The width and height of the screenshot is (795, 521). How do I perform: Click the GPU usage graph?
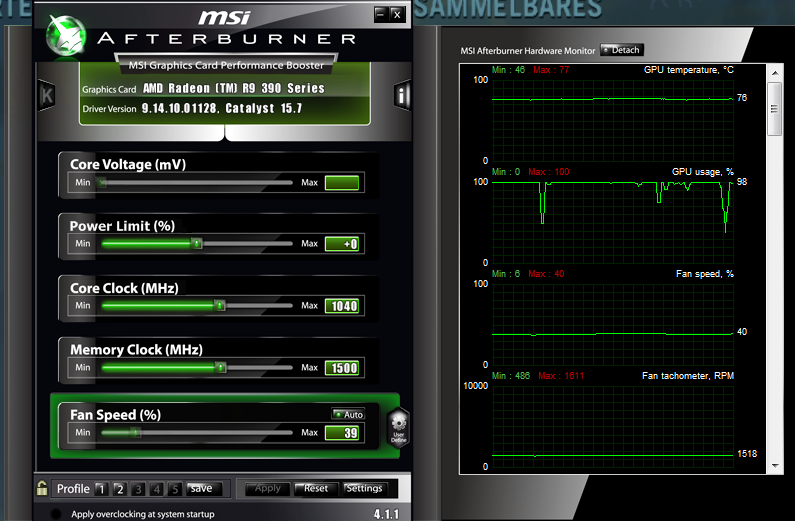point(612,222)
